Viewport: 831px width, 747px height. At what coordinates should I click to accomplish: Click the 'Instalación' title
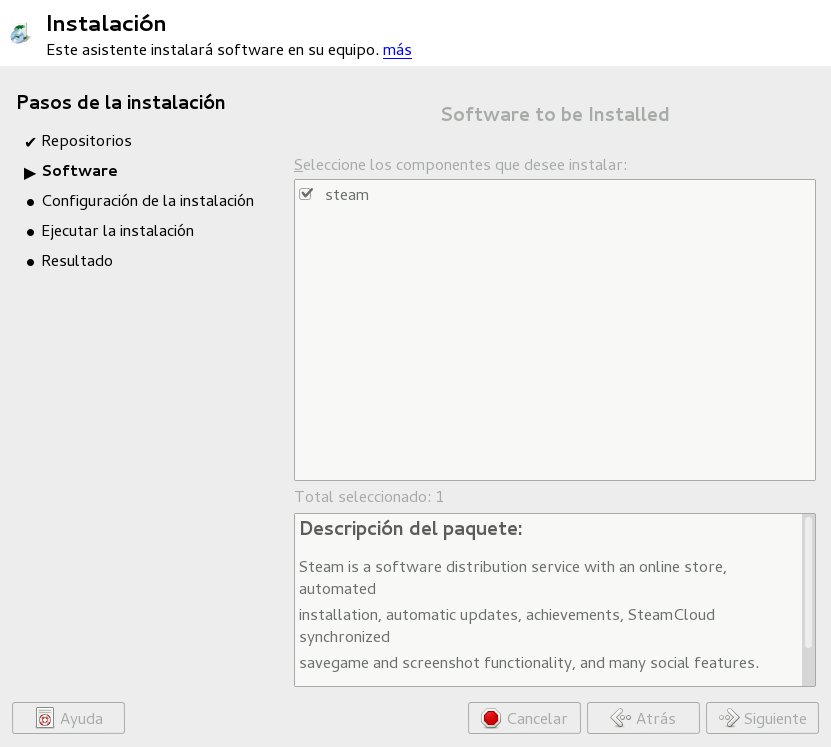click(106, 23)
